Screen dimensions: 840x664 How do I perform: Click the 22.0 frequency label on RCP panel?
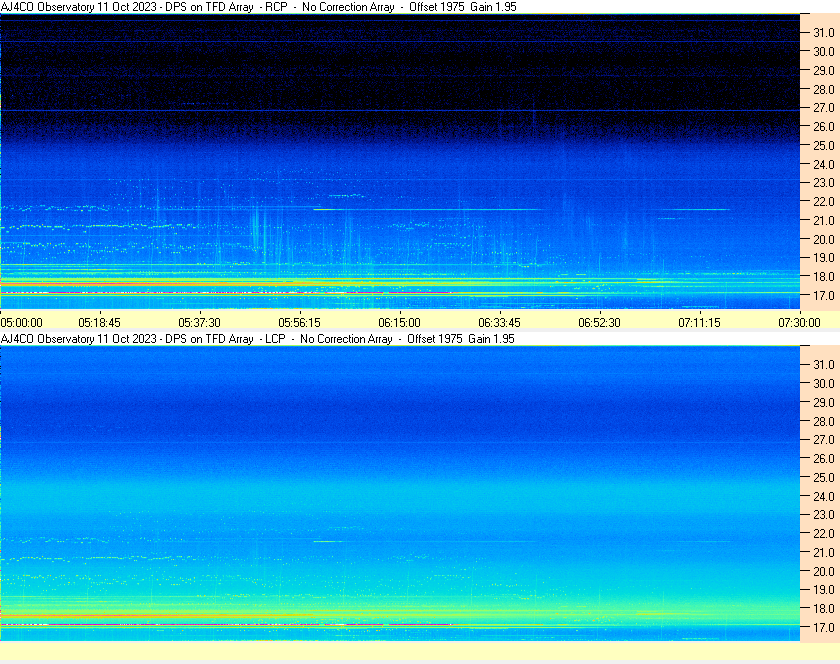(824, 202)
